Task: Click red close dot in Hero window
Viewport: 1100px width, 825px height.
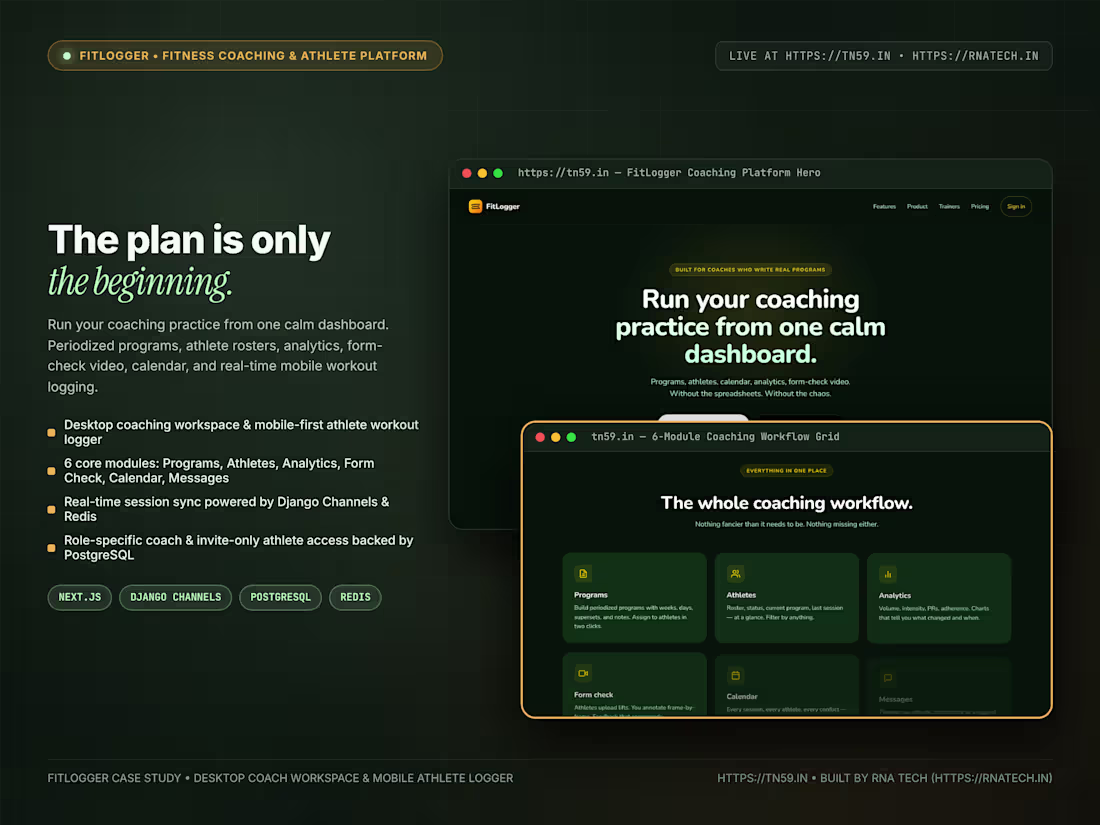Action: (467, 173)
